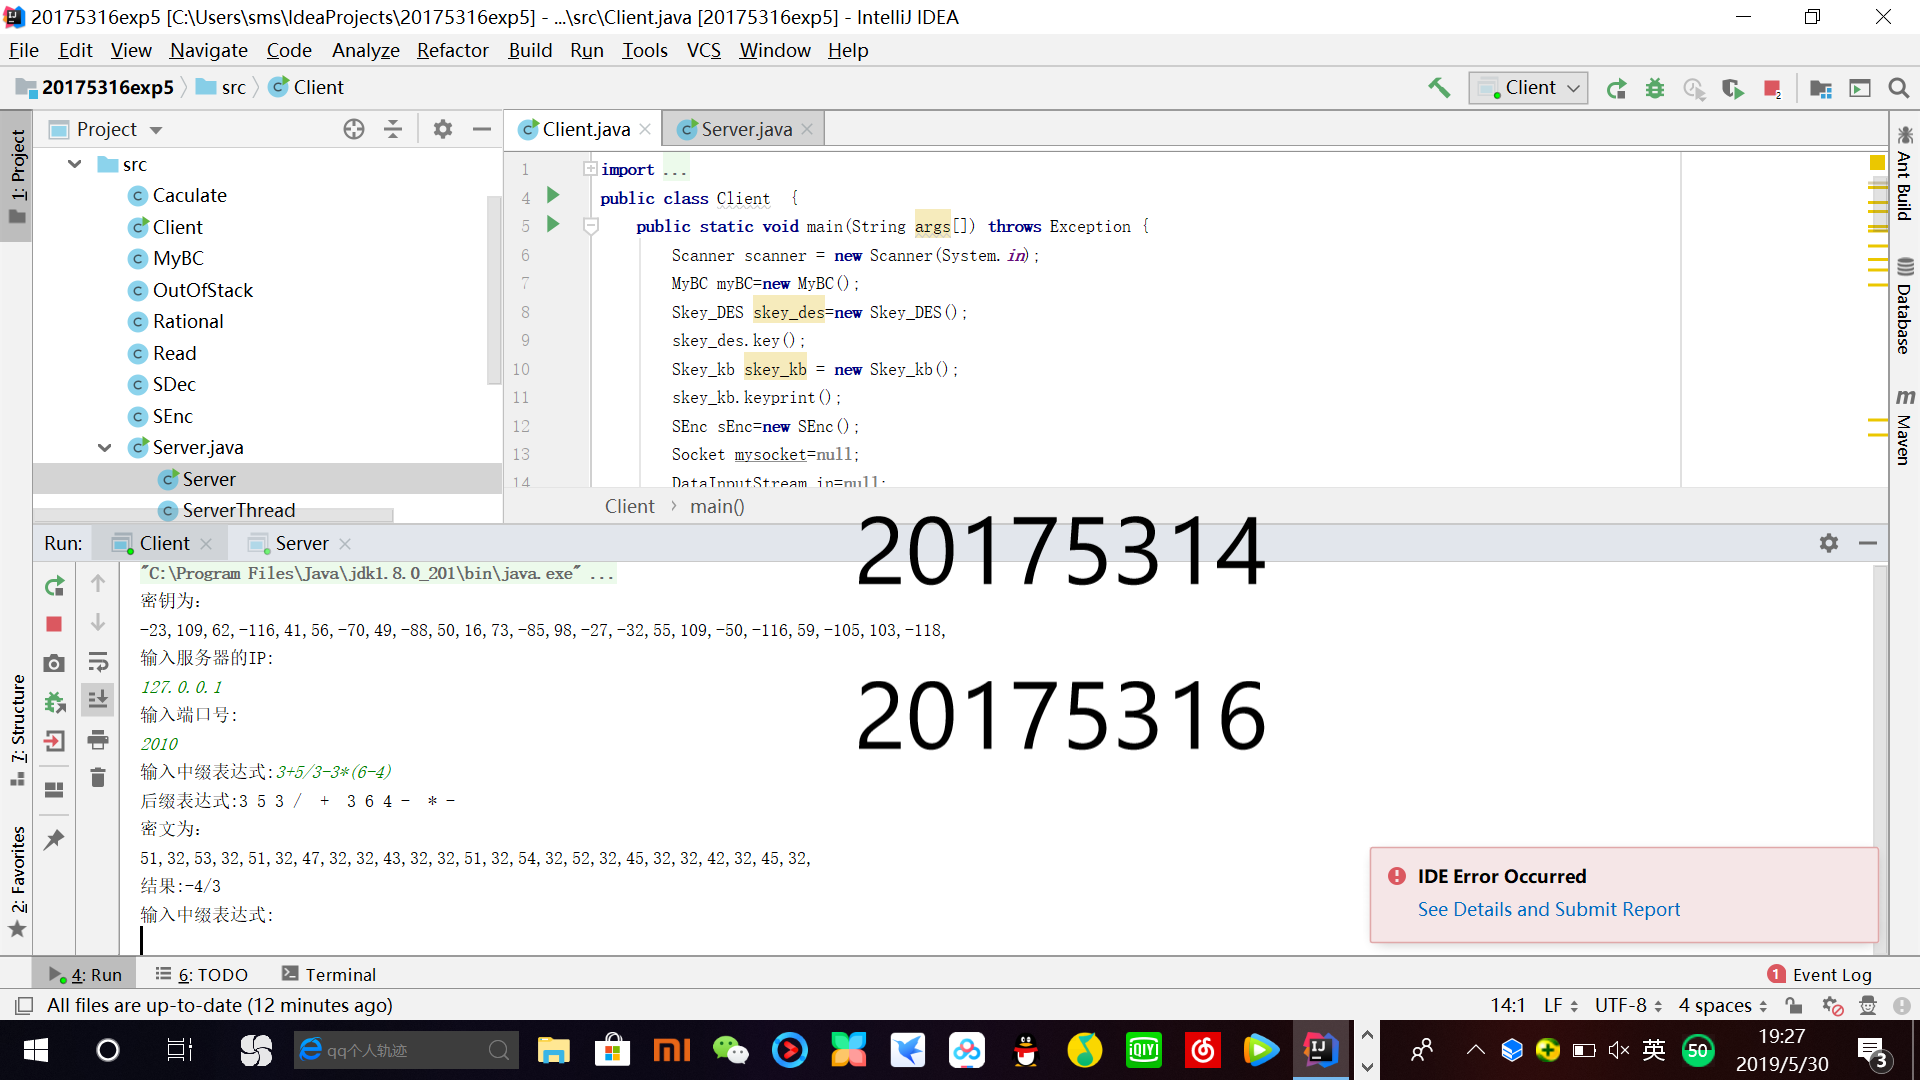Open the Client run configuration dropdown

point(1529,88)
